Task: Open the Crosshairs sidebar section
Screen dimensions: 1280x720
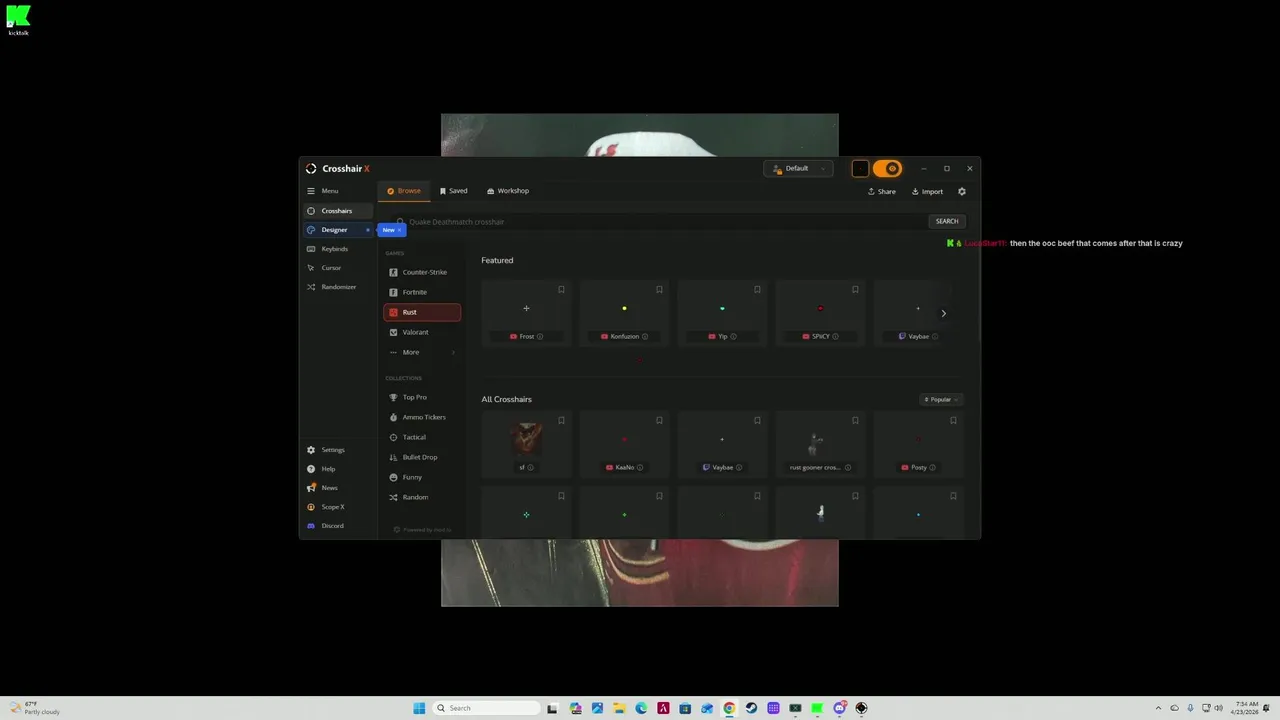Action: click(338, 211)
